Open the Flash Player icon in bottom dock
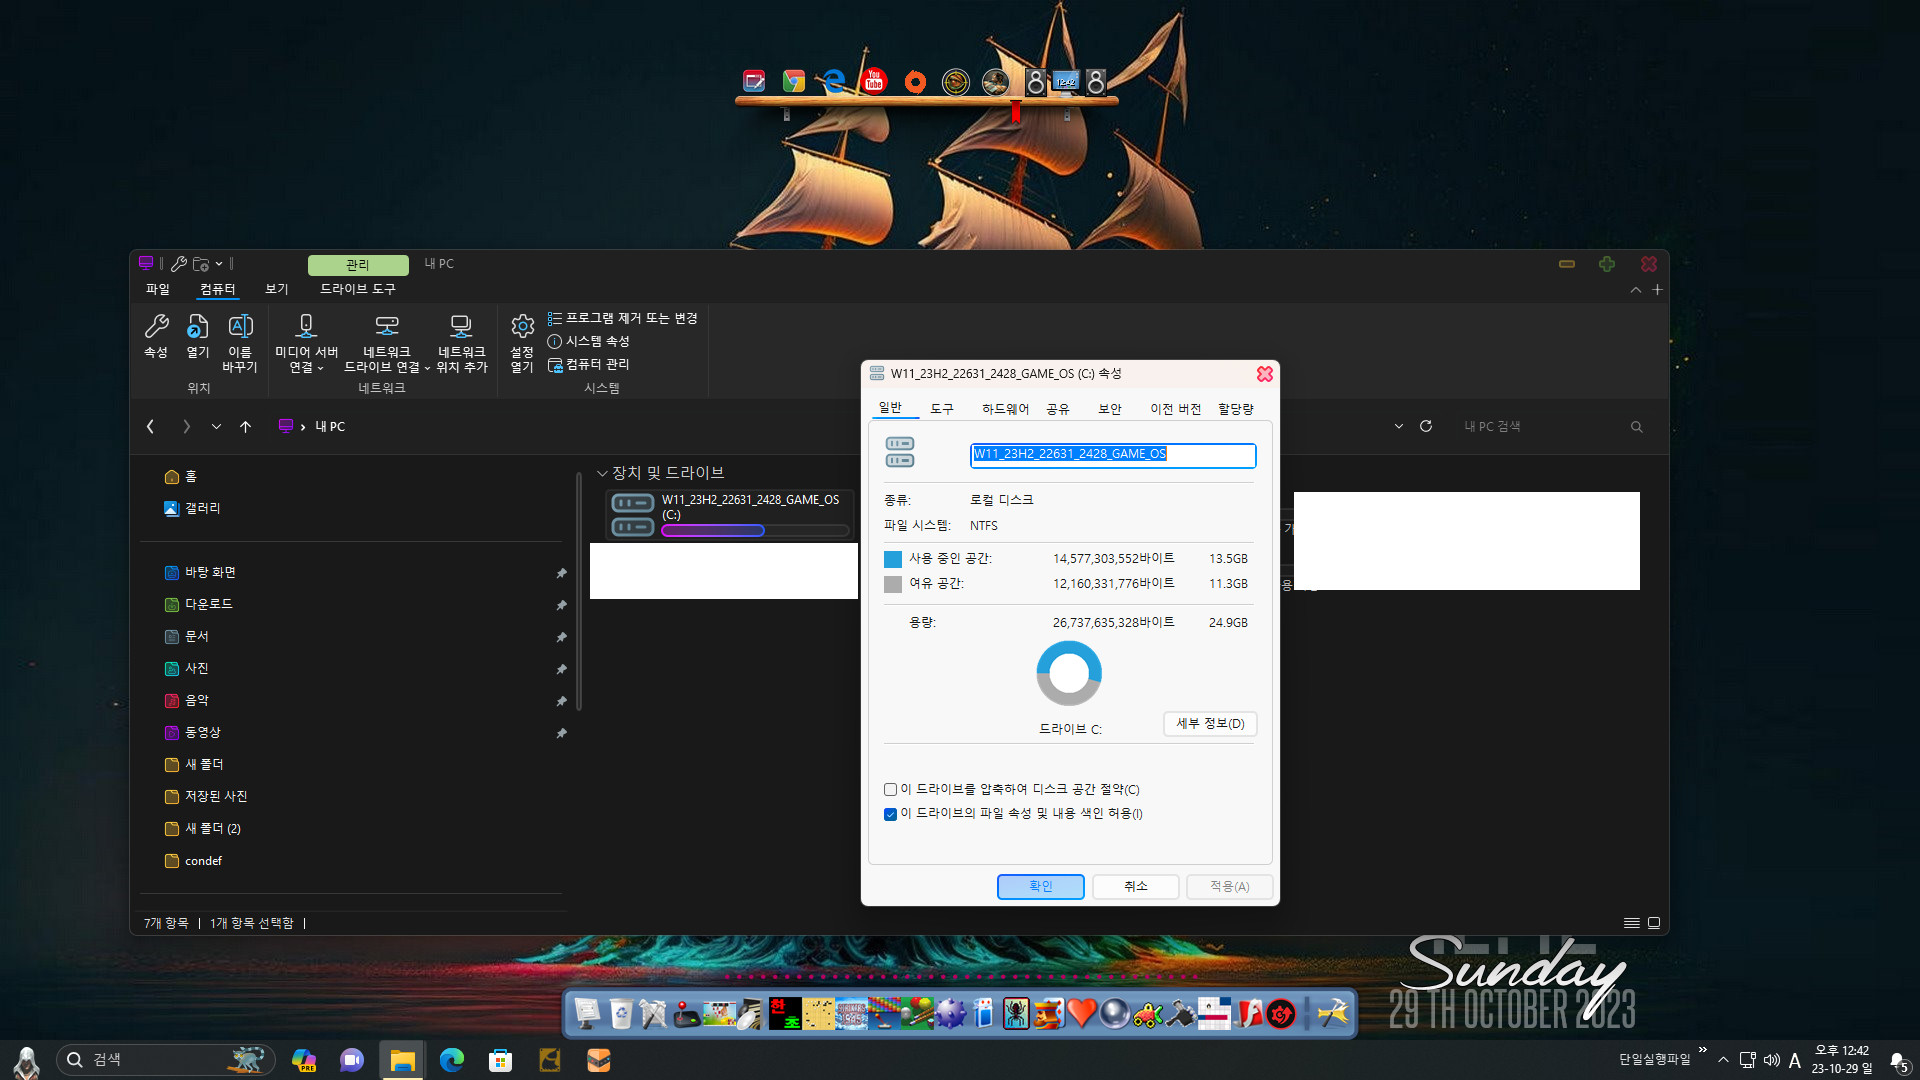Image resolution: width=1920 pixels, height=1080 pixels. tap(1248, 1013)
